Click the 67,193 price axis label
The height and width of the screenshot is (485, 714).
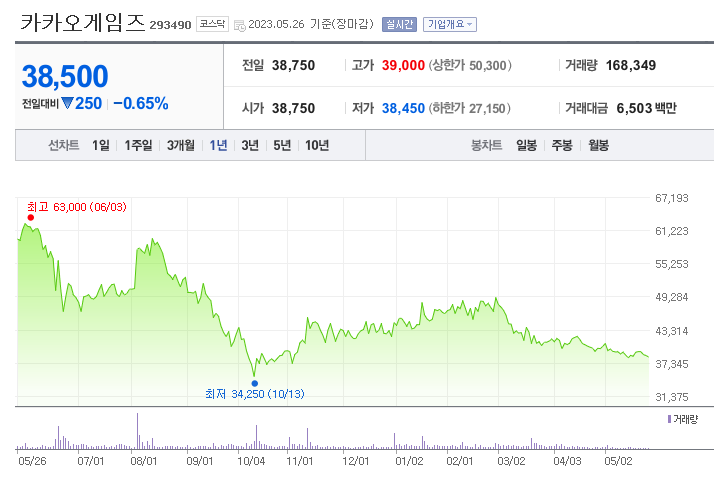coord(672,198)
